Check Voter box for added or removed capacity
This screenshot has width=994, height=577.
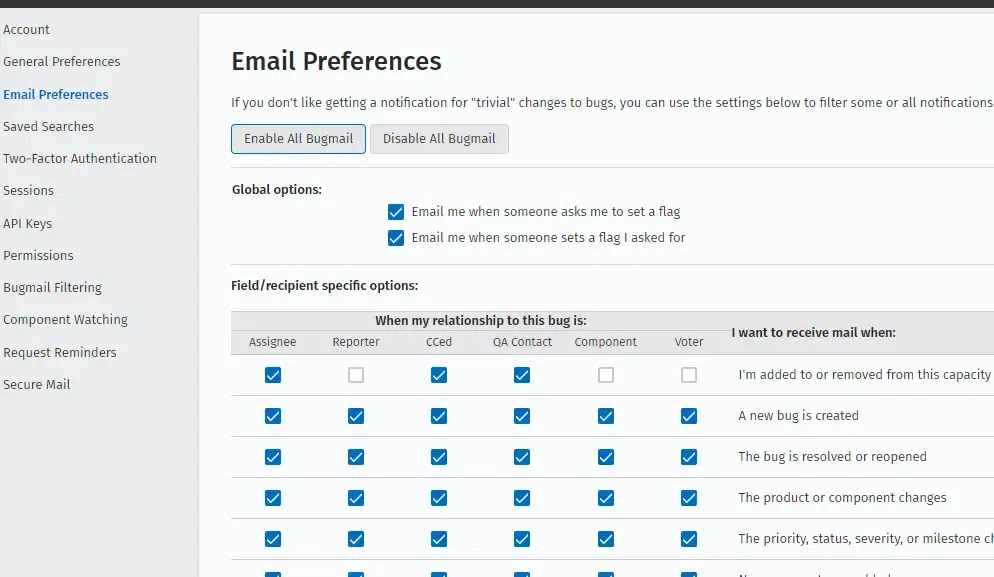(x=689, y=375)
